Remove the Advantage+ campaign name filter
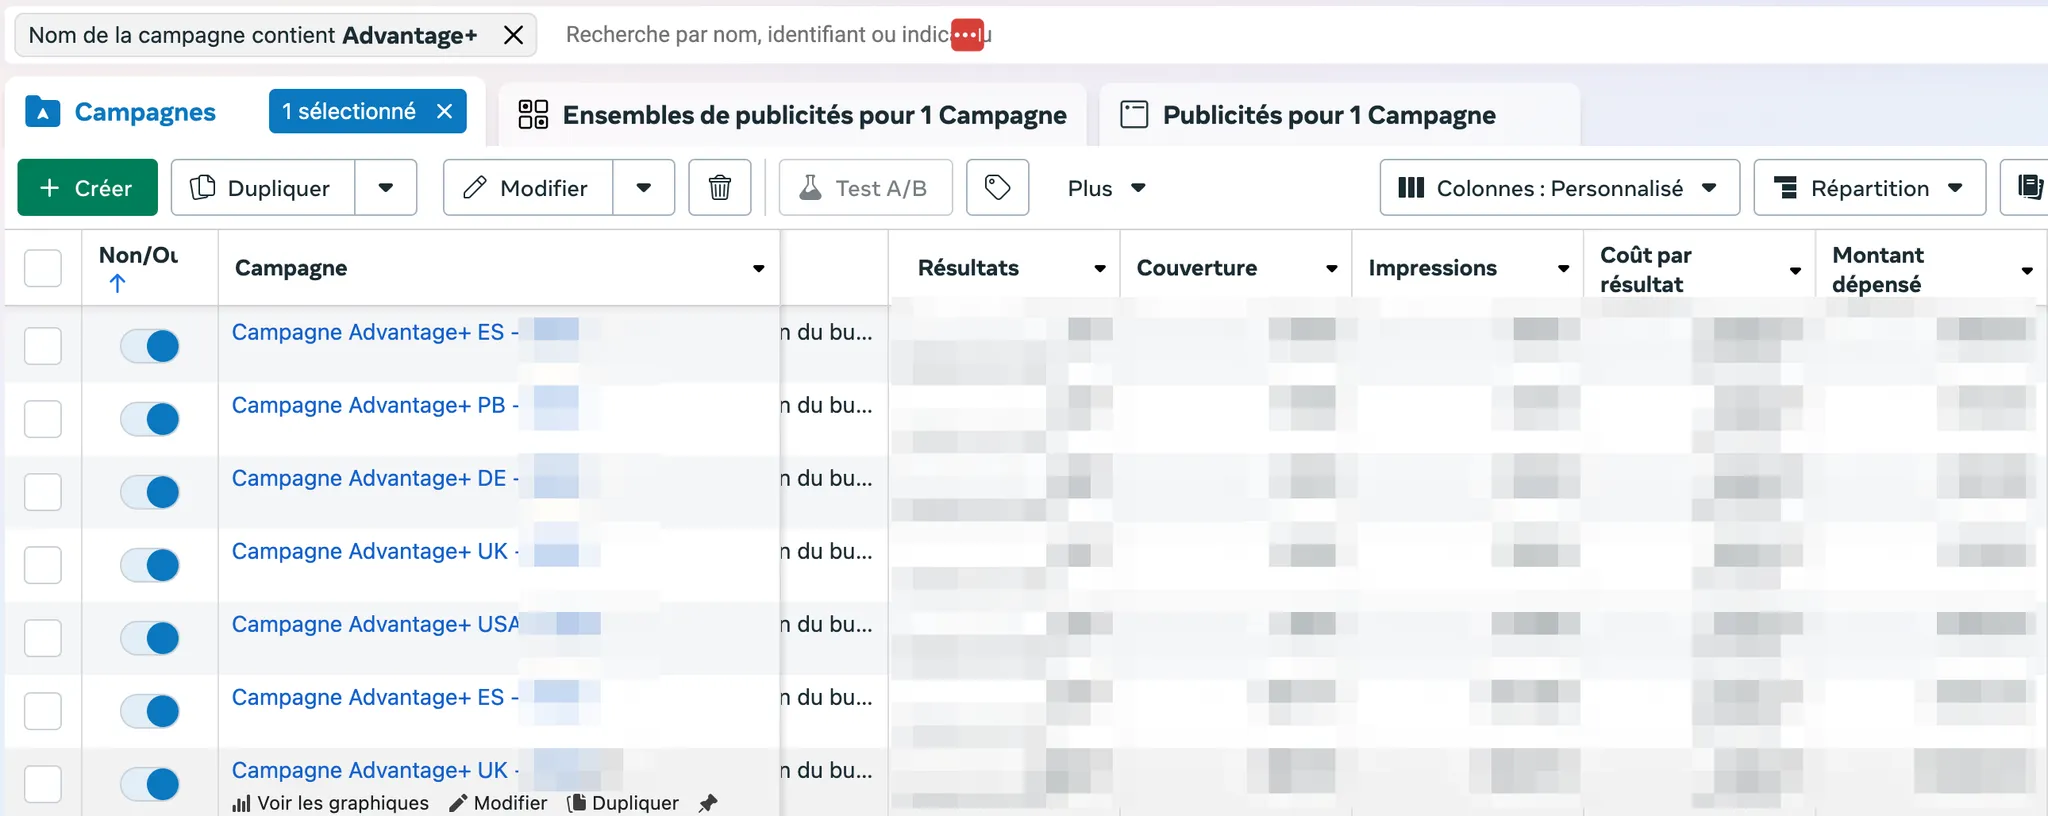 coord(513,35)
